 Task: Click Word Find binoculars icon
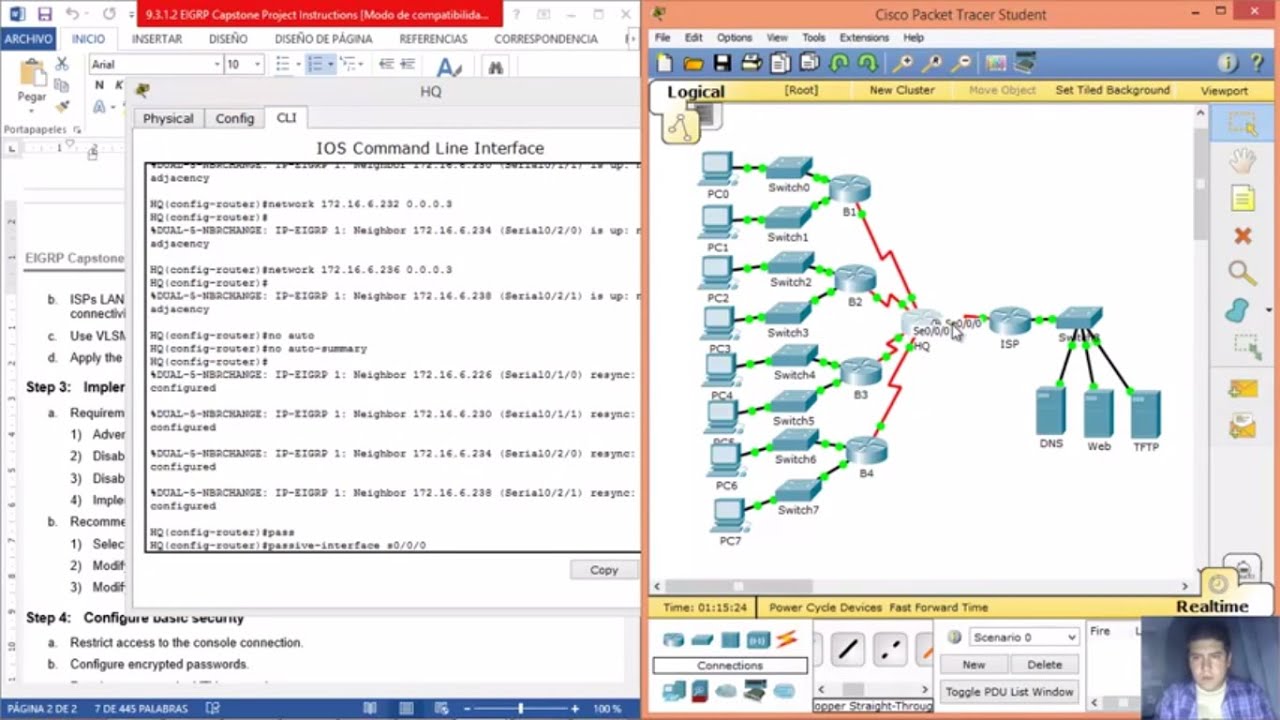[x=495, y=67]
